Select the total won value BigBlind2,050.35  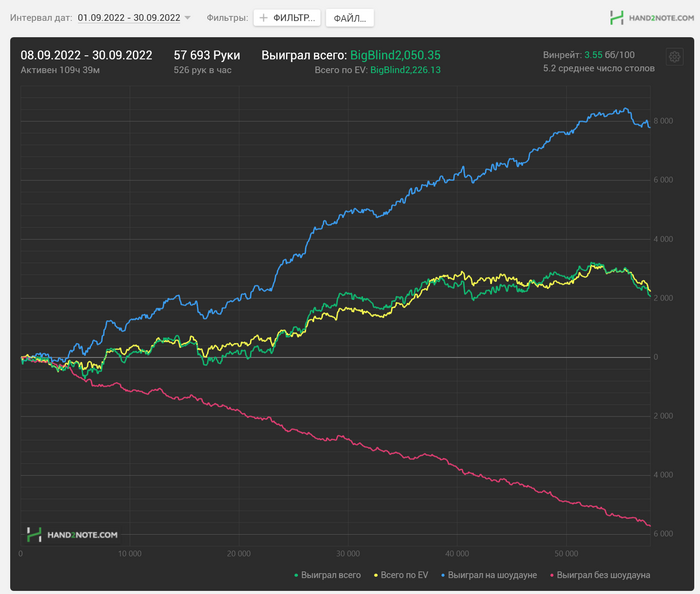(395, 55)
